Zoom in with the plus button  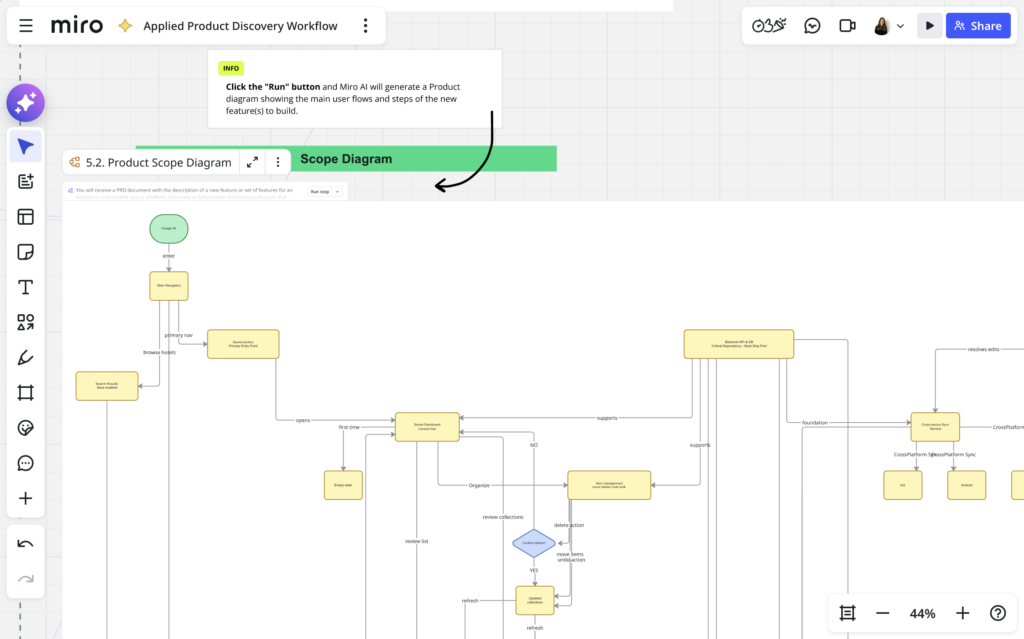click(x=962, y=613)
